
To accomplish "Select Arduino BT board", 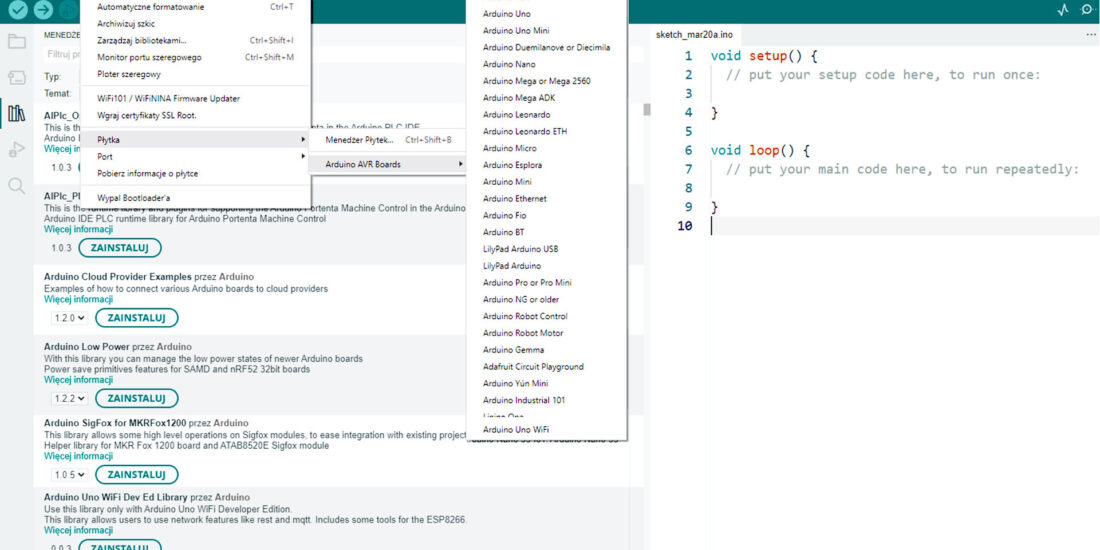I will point(546,233).
